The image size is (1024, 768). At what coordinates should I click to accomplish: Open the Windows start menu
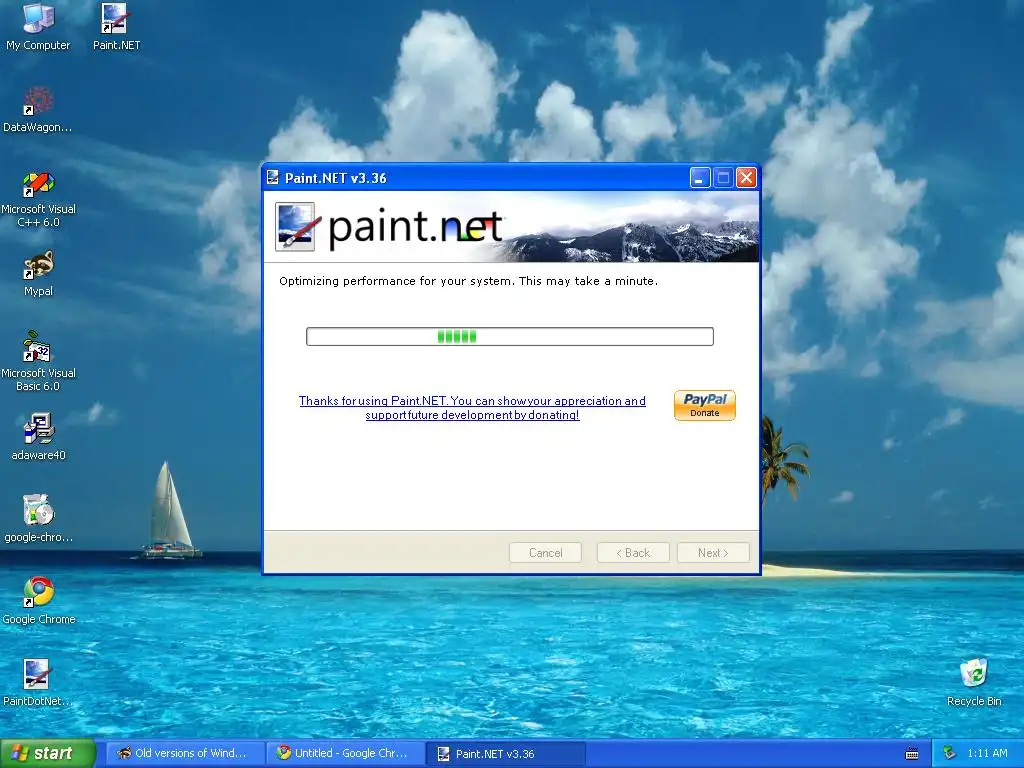pyautogui.click(x=48, y=753)
